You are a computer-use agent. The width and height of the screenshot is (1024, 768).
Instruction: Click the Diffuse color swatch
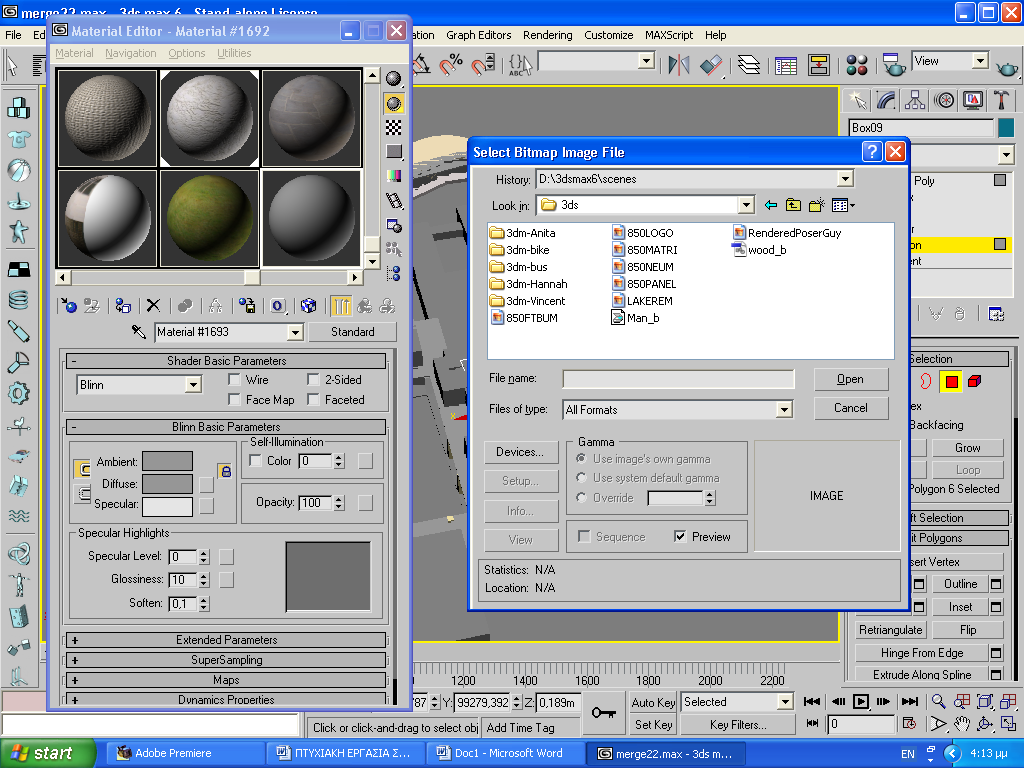(168, 484)
